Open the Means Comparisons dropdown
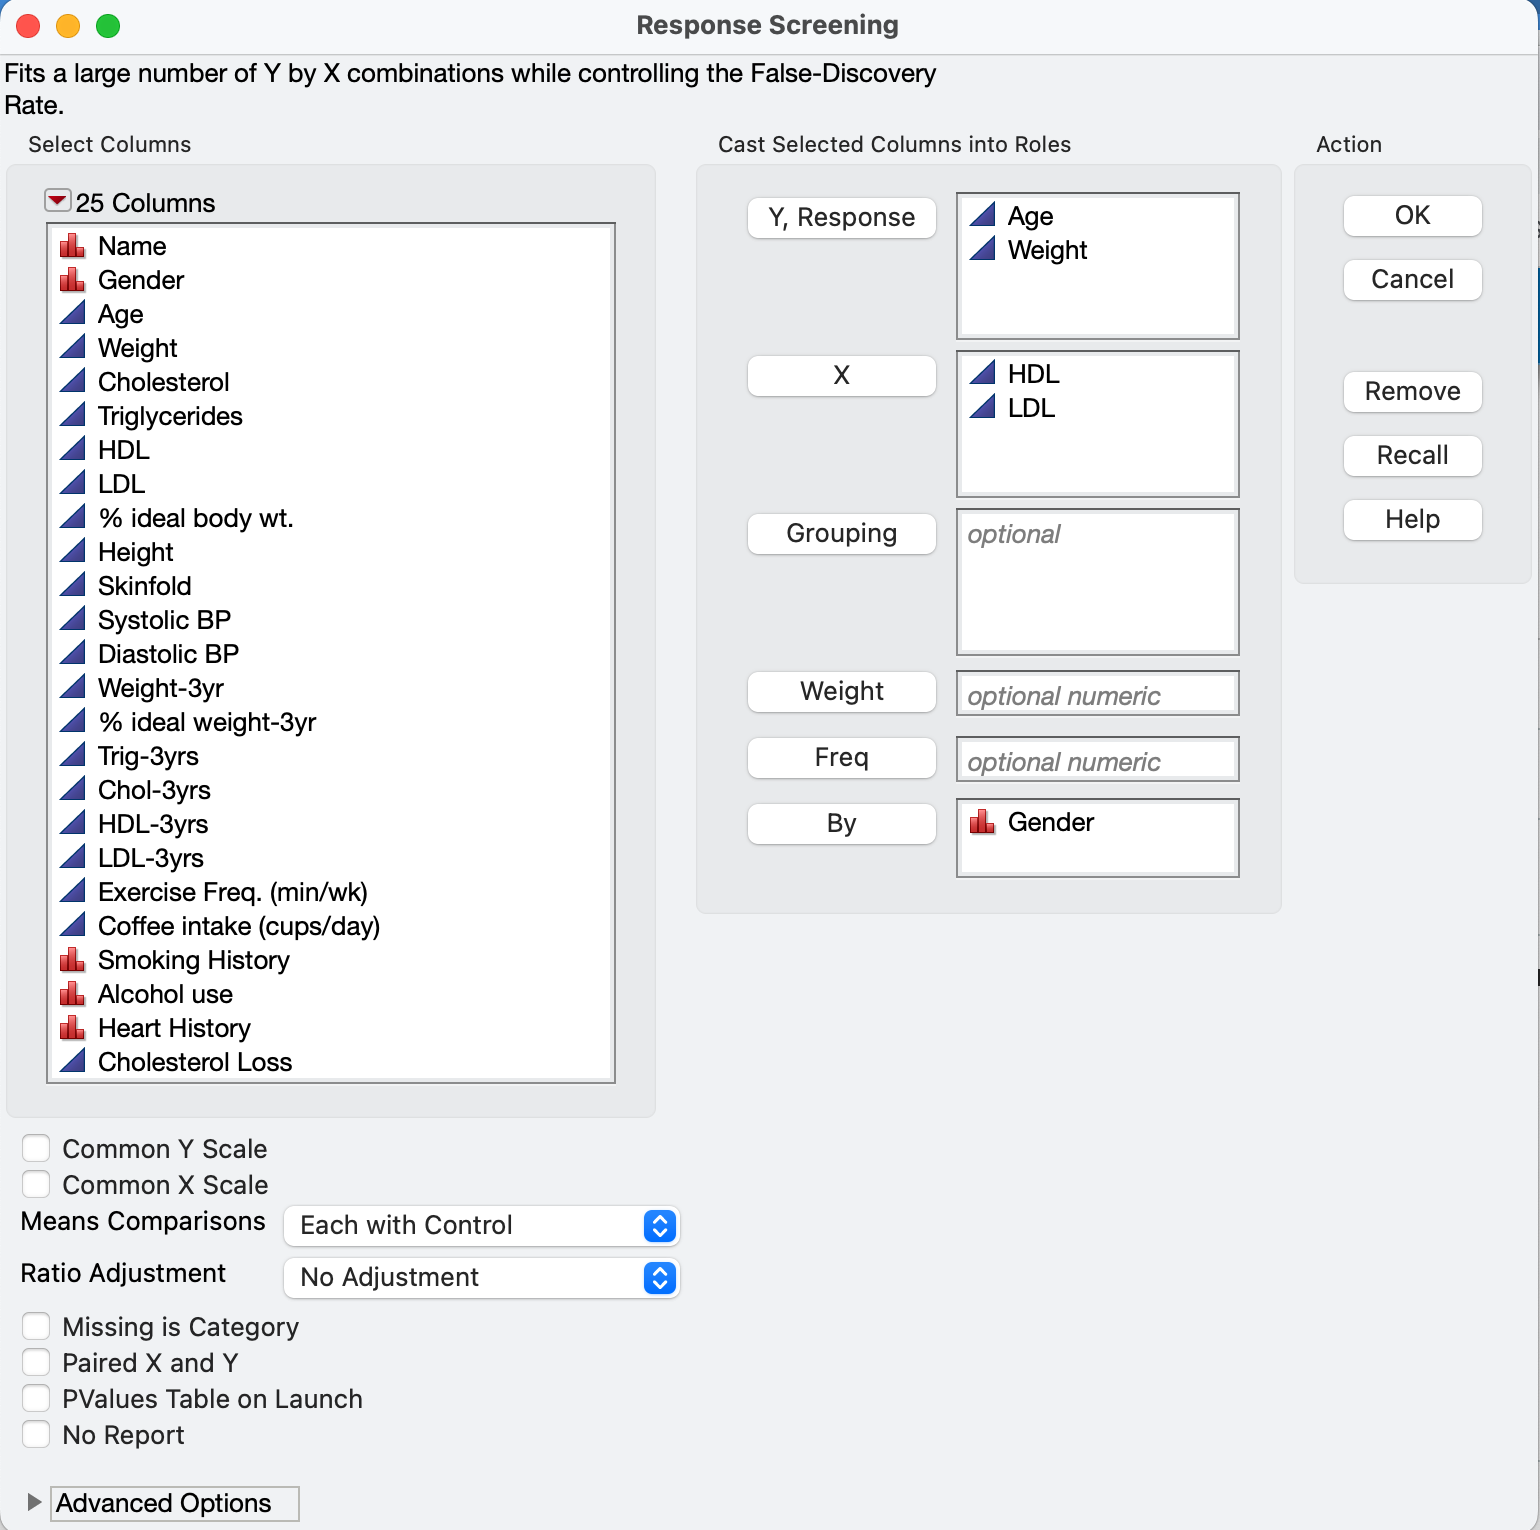The height and width of the screenshot is (1530, 1540). [481, 1225]
